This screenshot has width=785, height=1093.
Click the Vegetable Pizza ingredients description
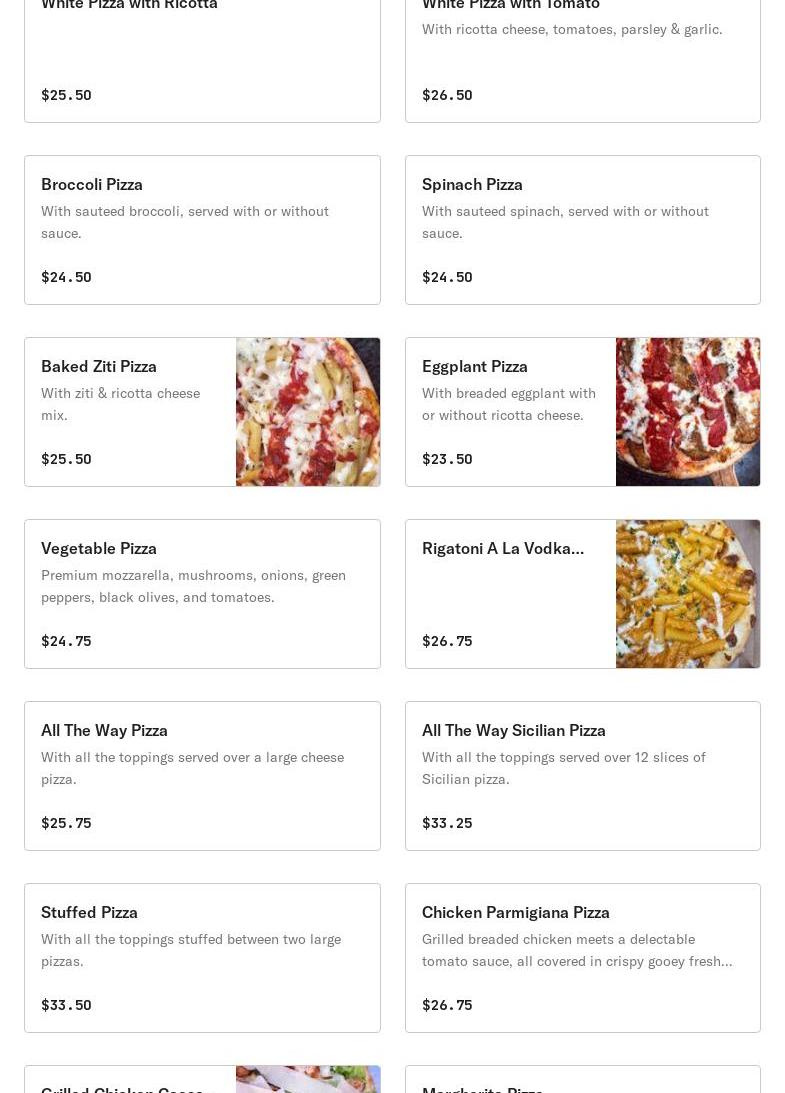(193, 586)
